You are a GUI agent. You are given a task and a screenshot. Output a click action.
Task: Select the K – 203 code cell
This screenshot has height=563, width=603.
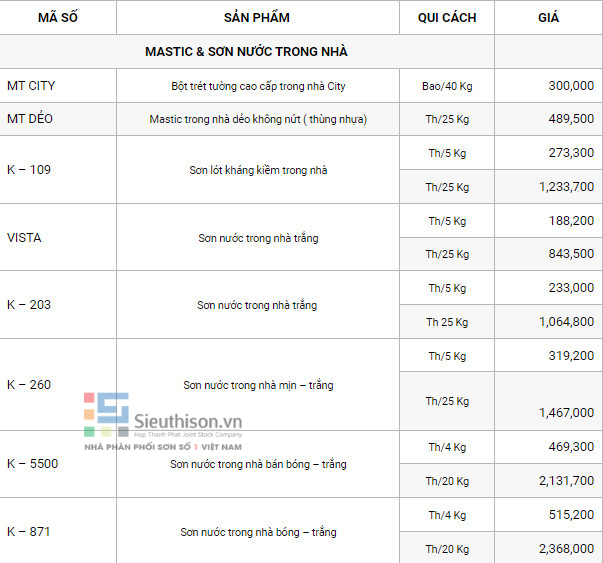point(58,305)
